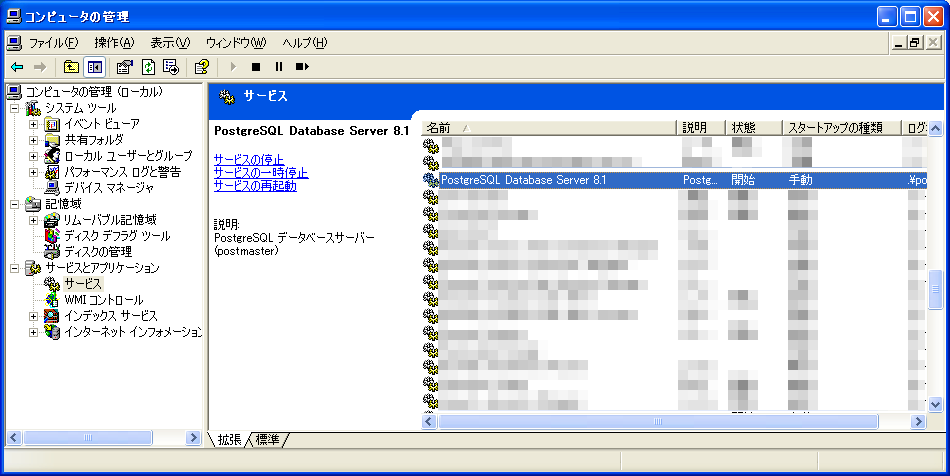
Task: Open the ウィンドウ(W) menu
Action: click(x=236, y=43)
